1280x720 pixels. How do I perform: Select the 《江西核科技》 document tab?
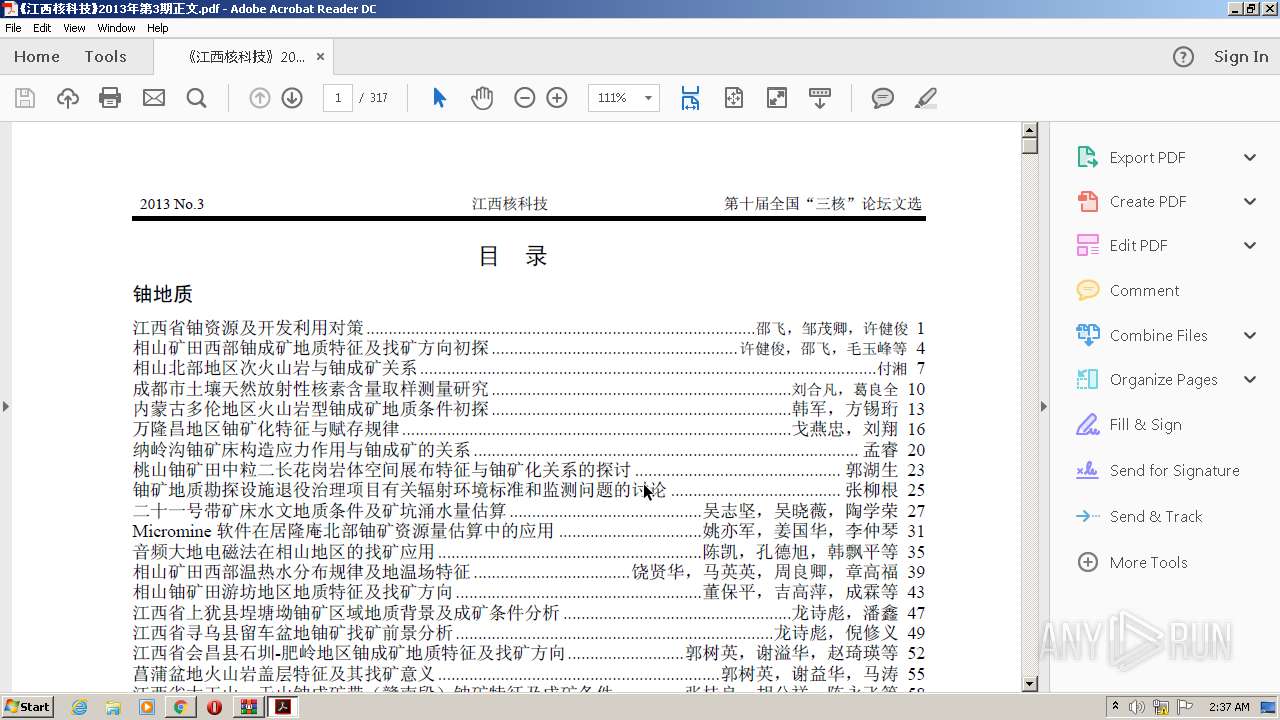[245, 57]
